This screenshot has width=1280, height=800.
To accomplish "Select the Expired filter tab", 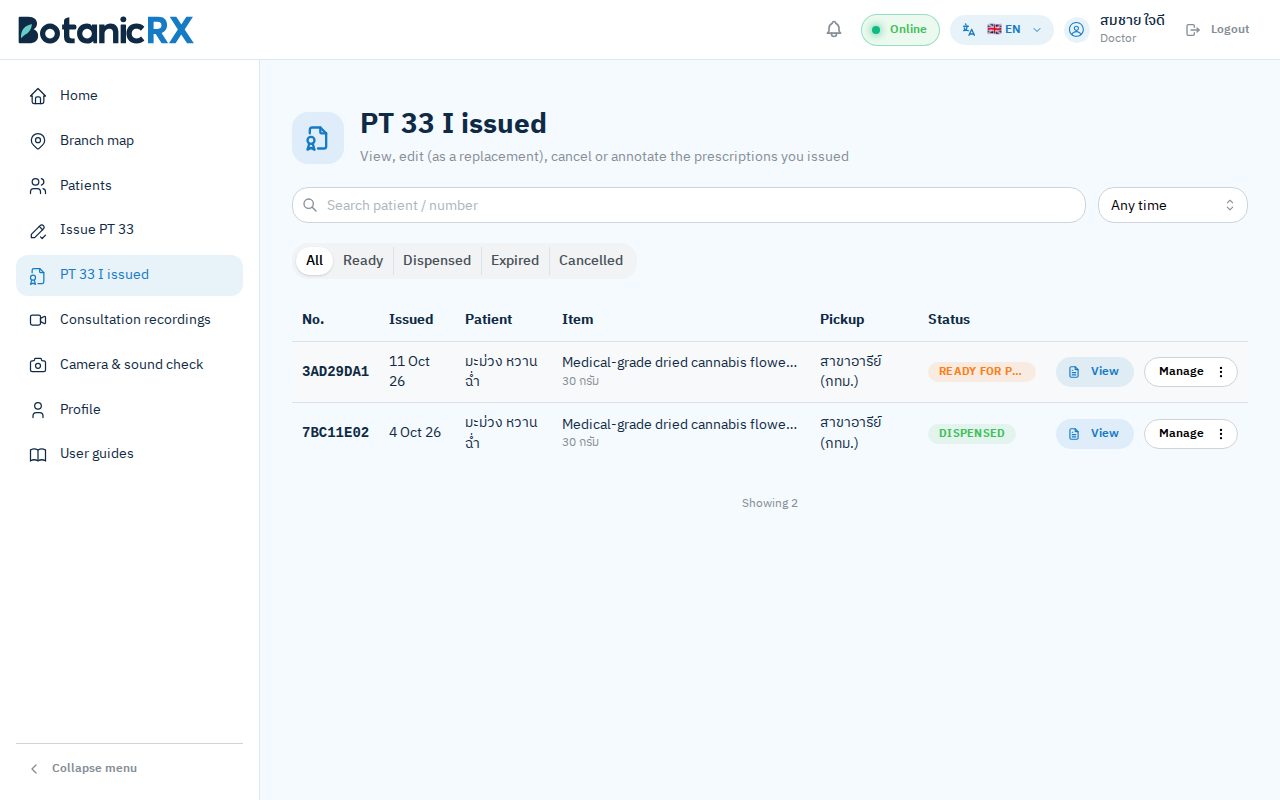I will click(515, 261).
